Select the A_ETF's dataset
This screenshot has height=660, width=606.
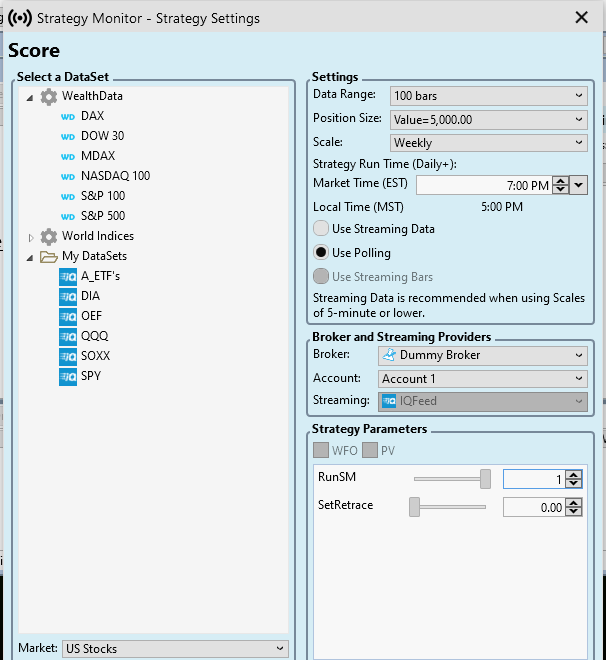(100, 276)
